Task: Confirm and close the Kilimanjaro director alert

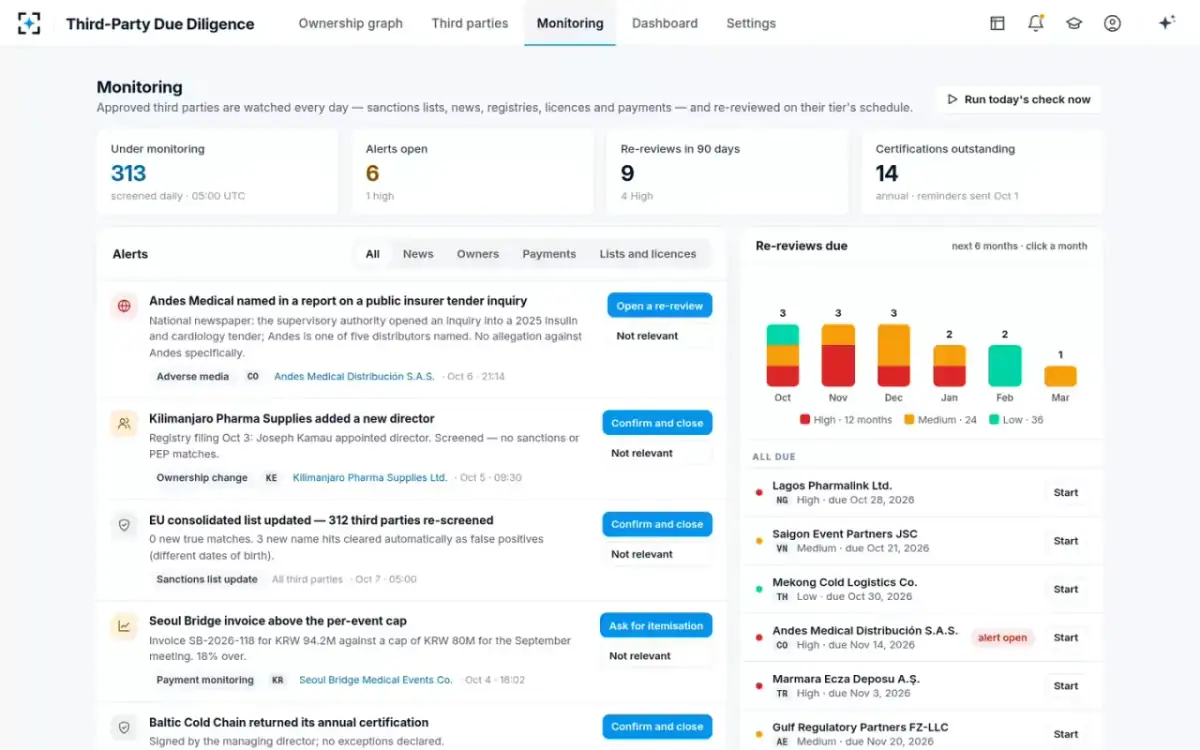Action: 657,423
